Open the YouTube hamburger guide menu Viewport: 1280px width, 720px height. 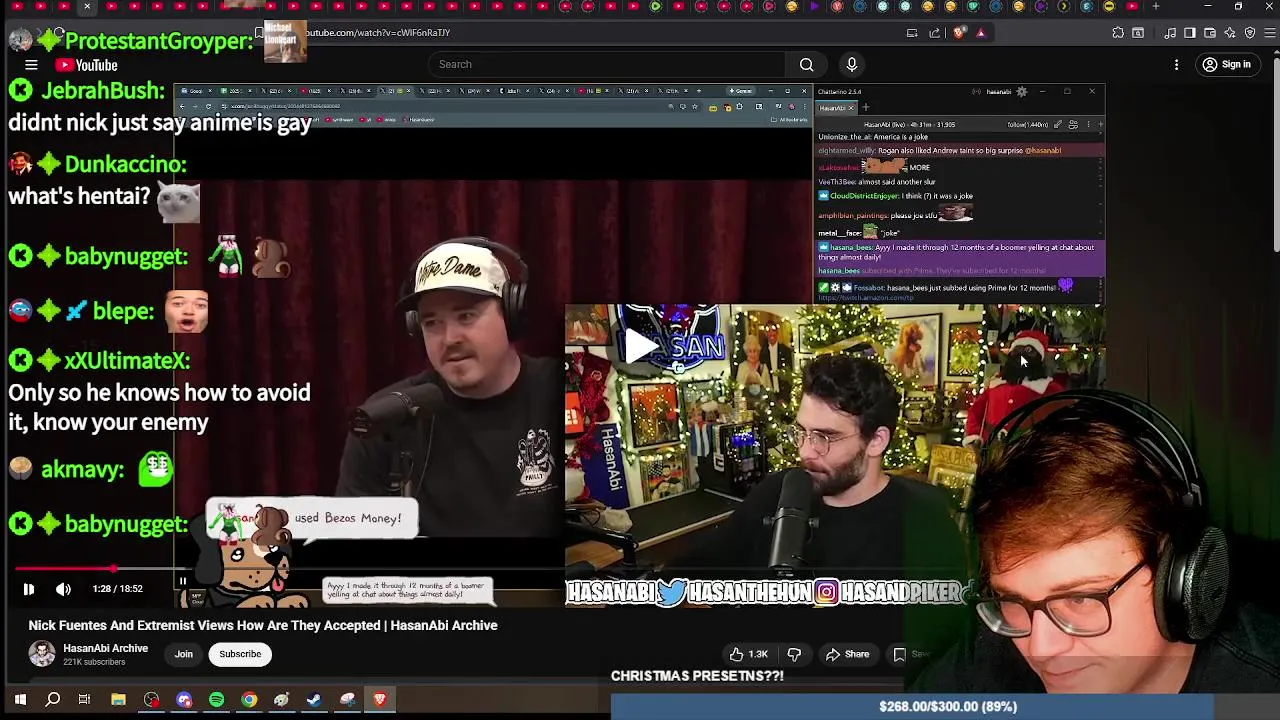(31, 65)
